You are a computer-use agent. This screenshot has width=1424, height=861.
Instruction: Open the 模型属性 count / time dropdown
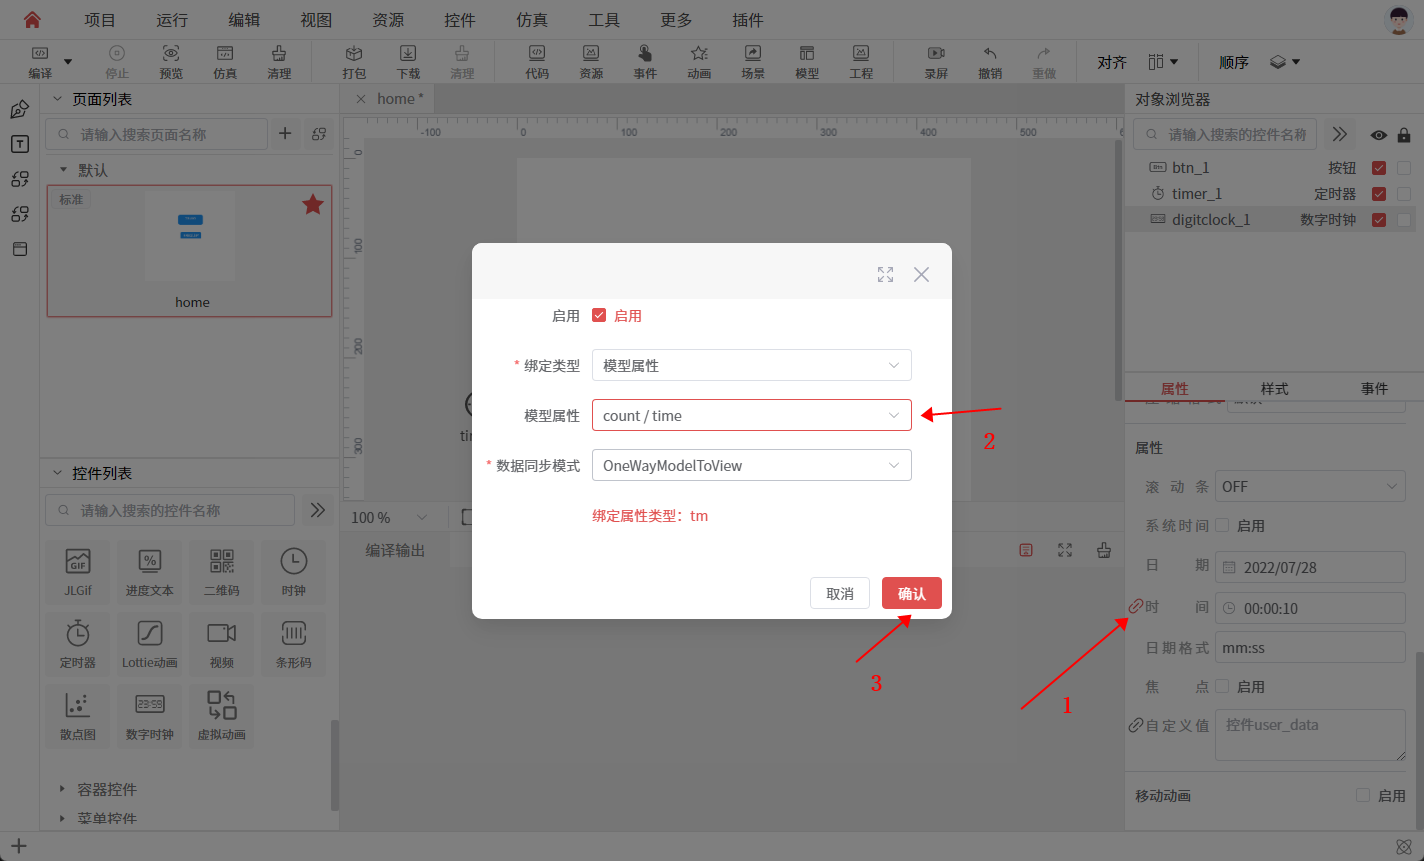click(751, 415)
